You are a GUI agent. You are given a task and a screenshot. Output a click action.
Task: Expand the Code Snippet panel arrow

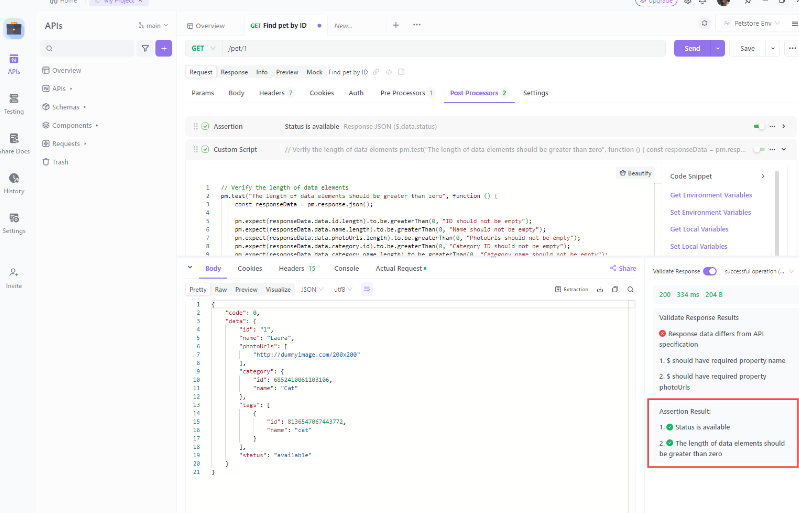[x=763, y=176]
